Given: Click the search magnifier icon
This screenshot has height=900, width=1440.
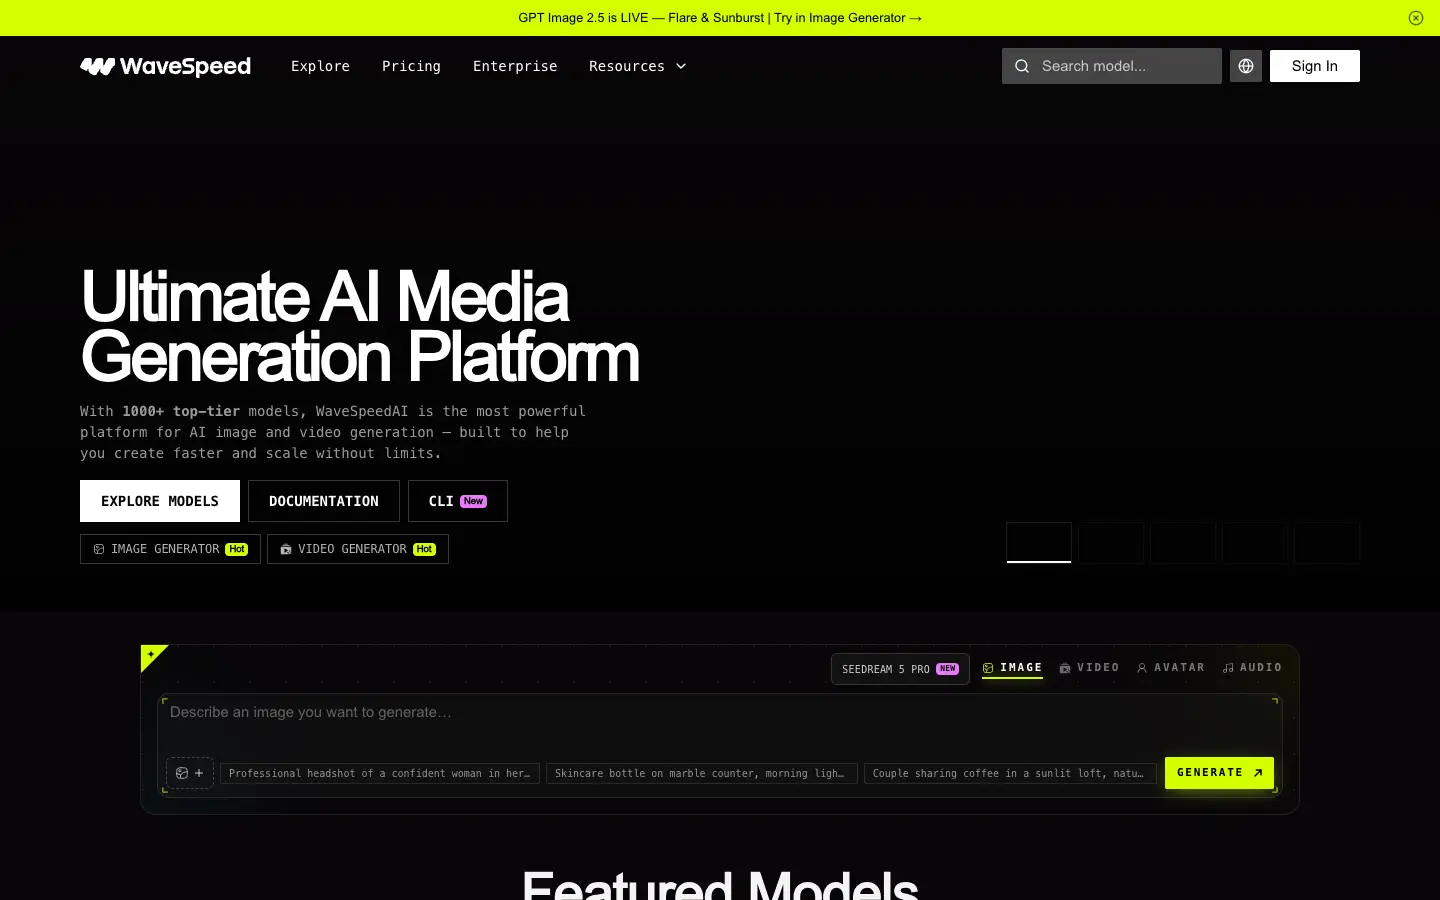Looking at the screenshot, I should click(1022, 66).
